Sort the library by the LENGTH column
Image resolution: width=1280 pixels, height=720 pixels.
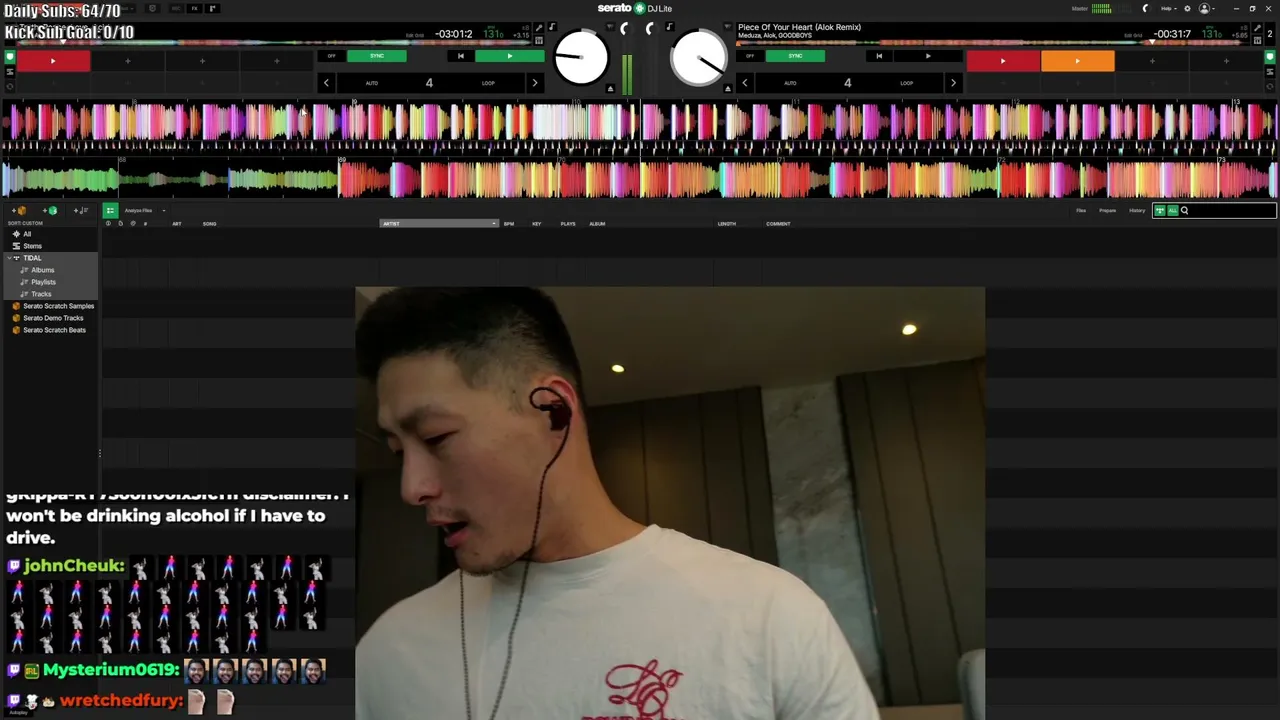[x=727, y=223]
